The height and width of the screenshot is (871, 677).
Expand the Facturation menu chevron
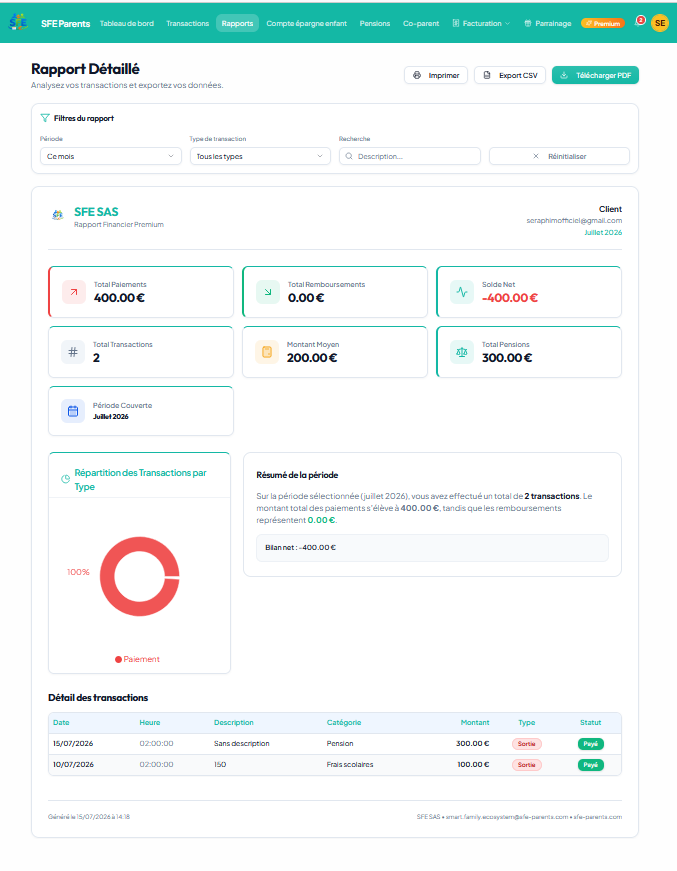[507, 23]
